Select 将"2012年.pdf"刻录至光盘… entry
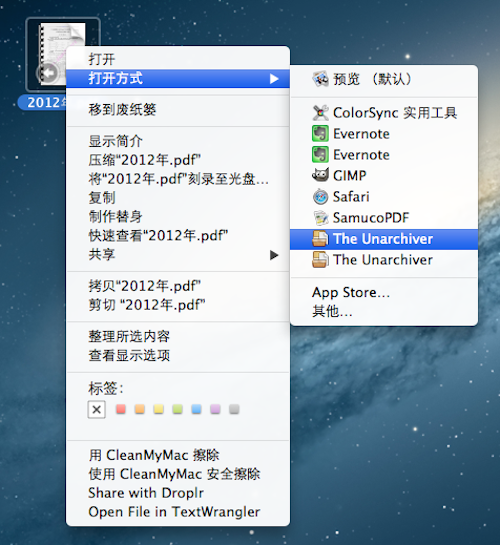The height and width of the screenshot is (545, 500). (x=178, y=179)
